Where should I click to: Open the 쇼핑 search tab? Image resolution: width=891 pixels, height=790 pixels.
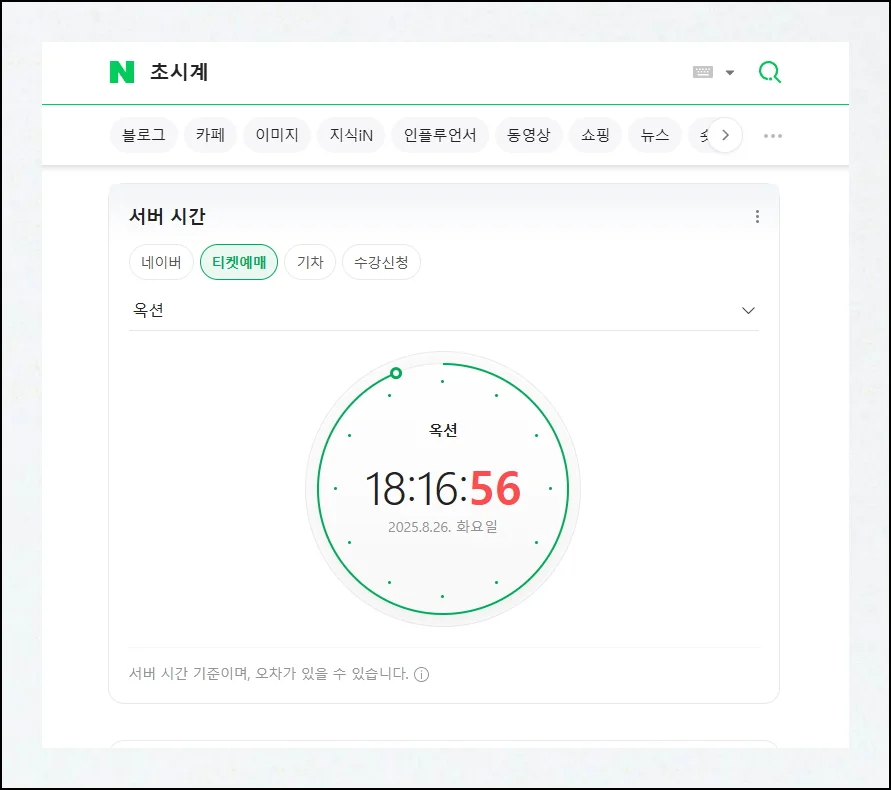(x=595, y=135)
